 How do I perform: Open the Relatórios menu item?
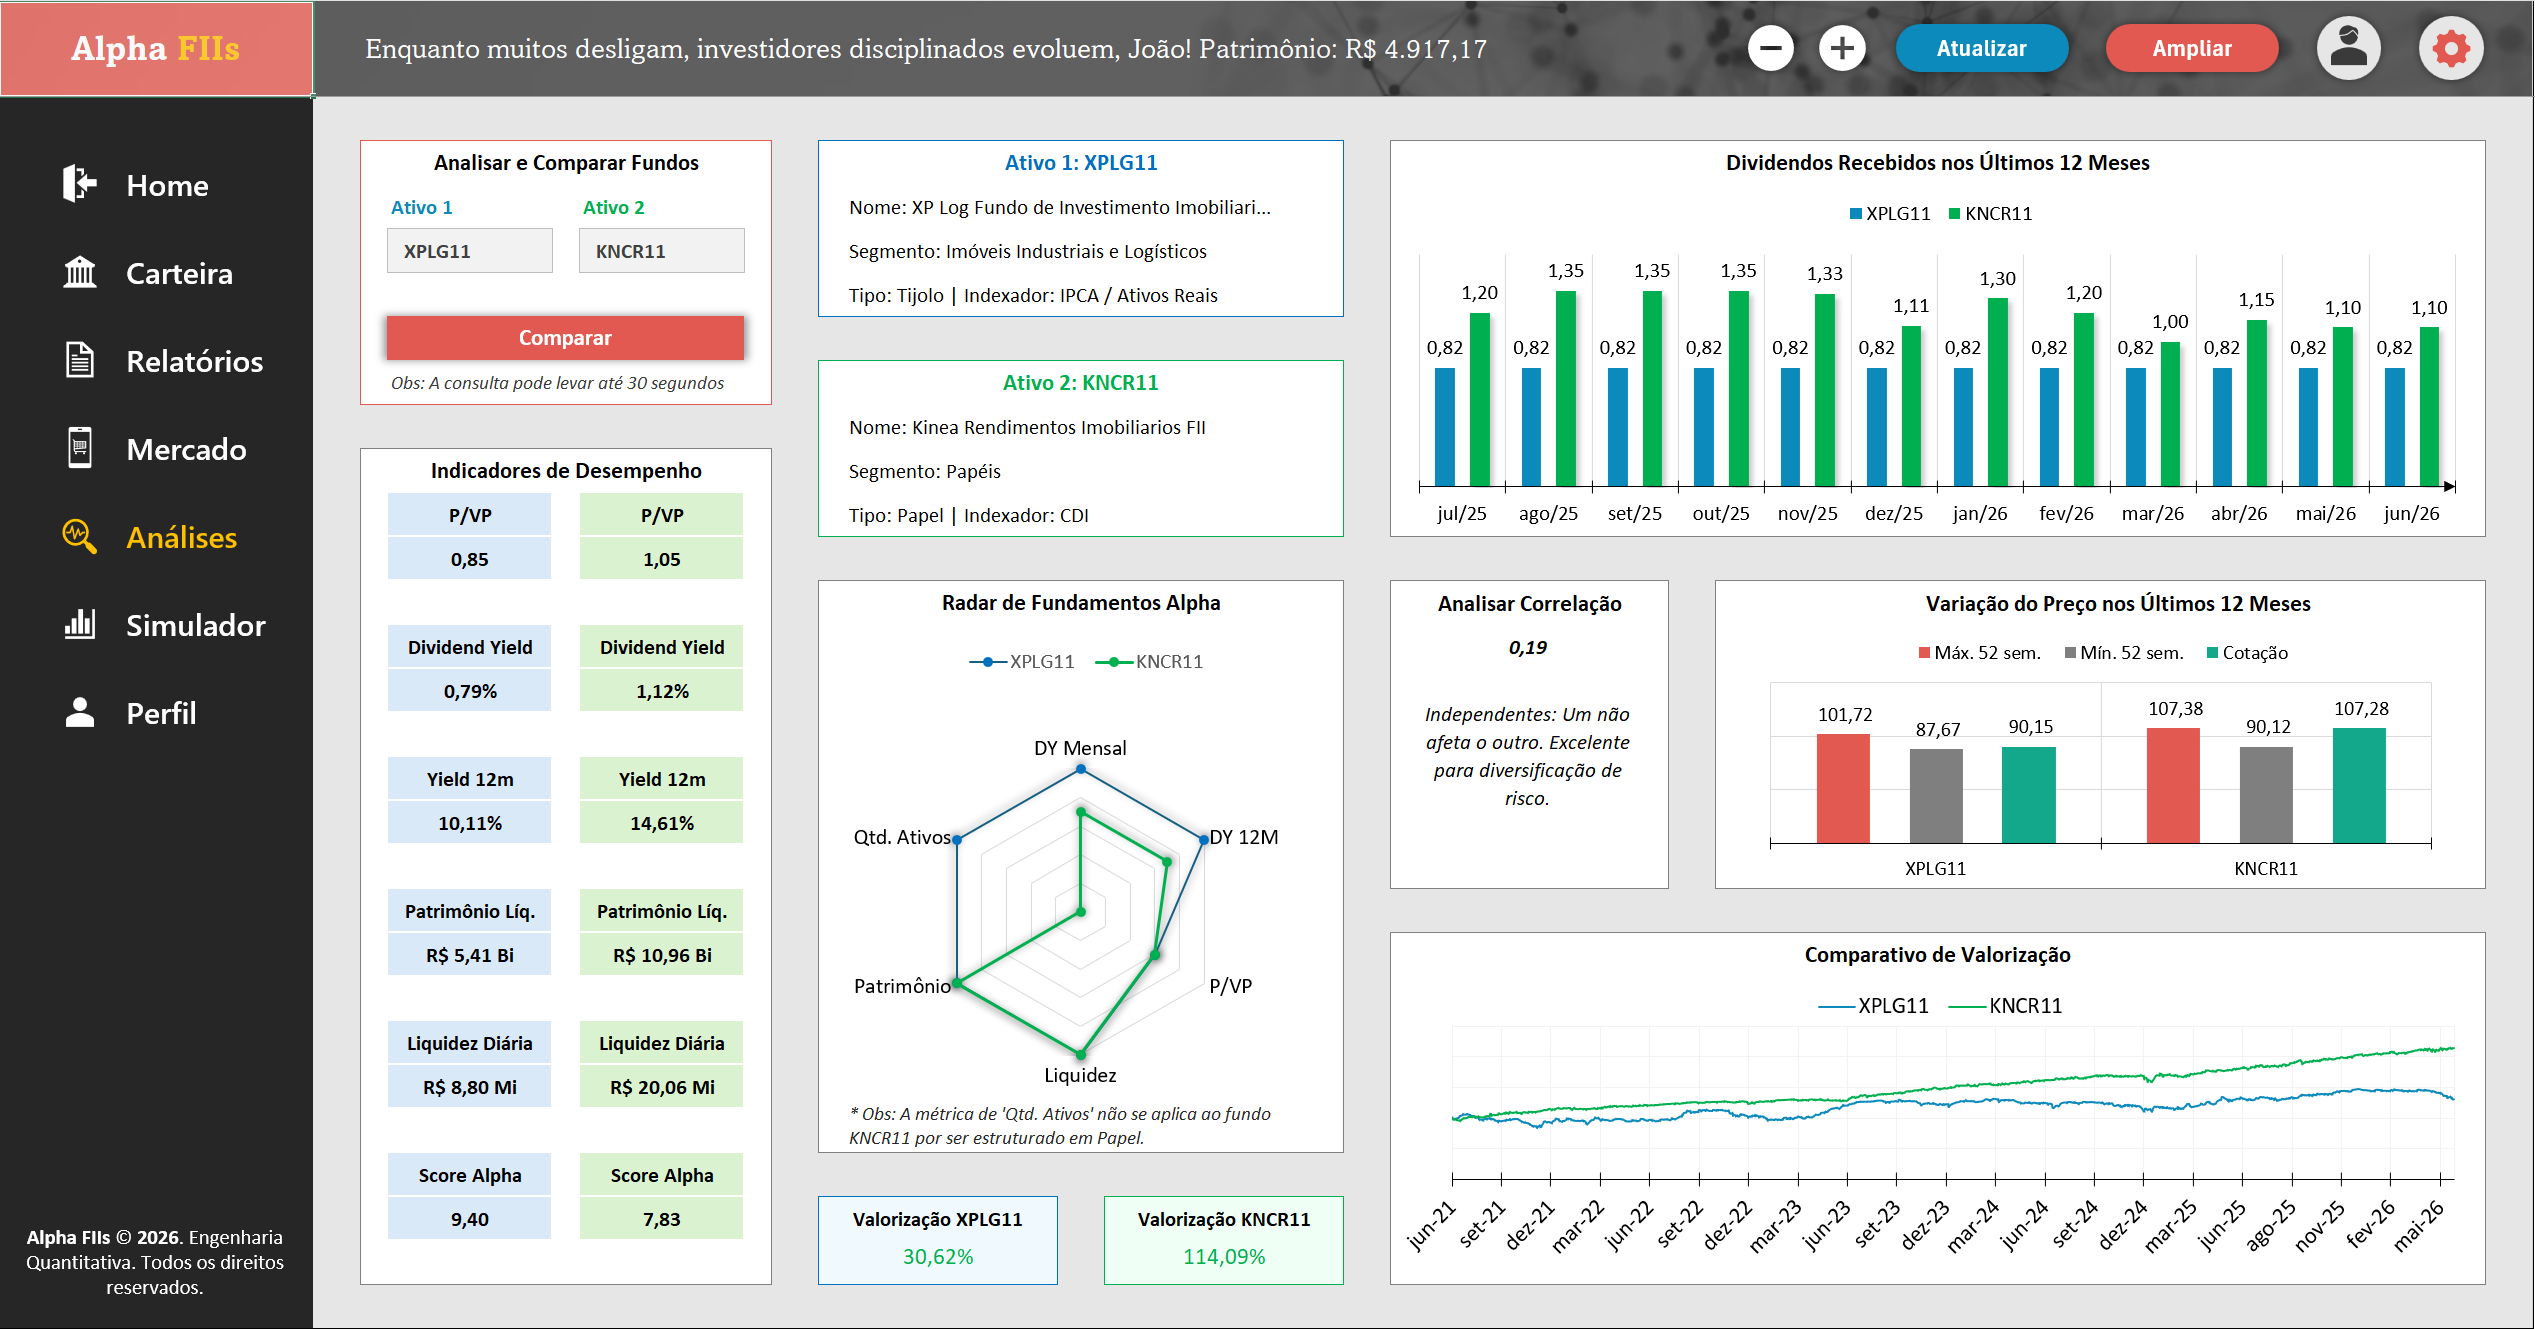point(195,361)
